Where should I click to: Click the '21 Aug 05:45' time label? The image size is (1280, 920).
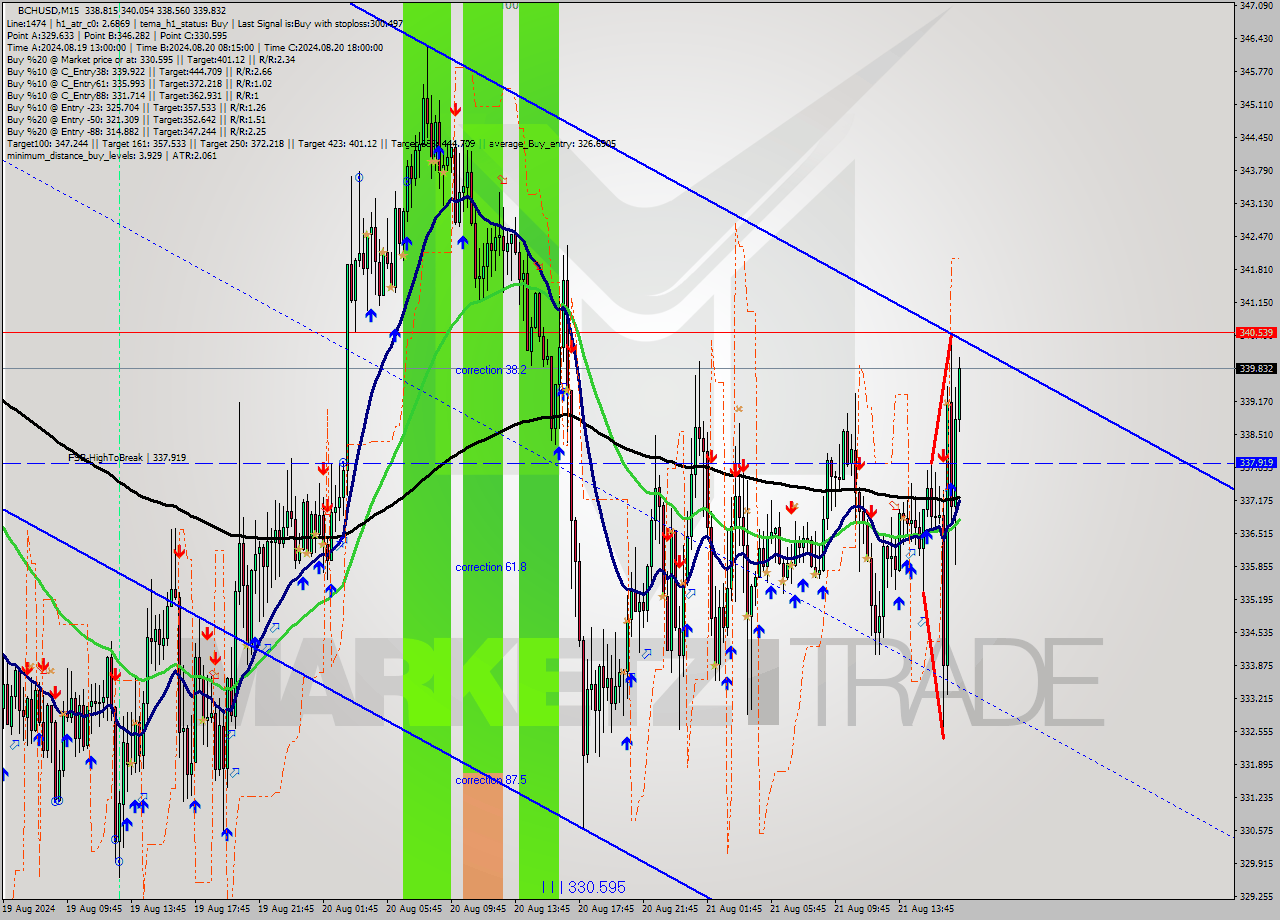point(798,909)
